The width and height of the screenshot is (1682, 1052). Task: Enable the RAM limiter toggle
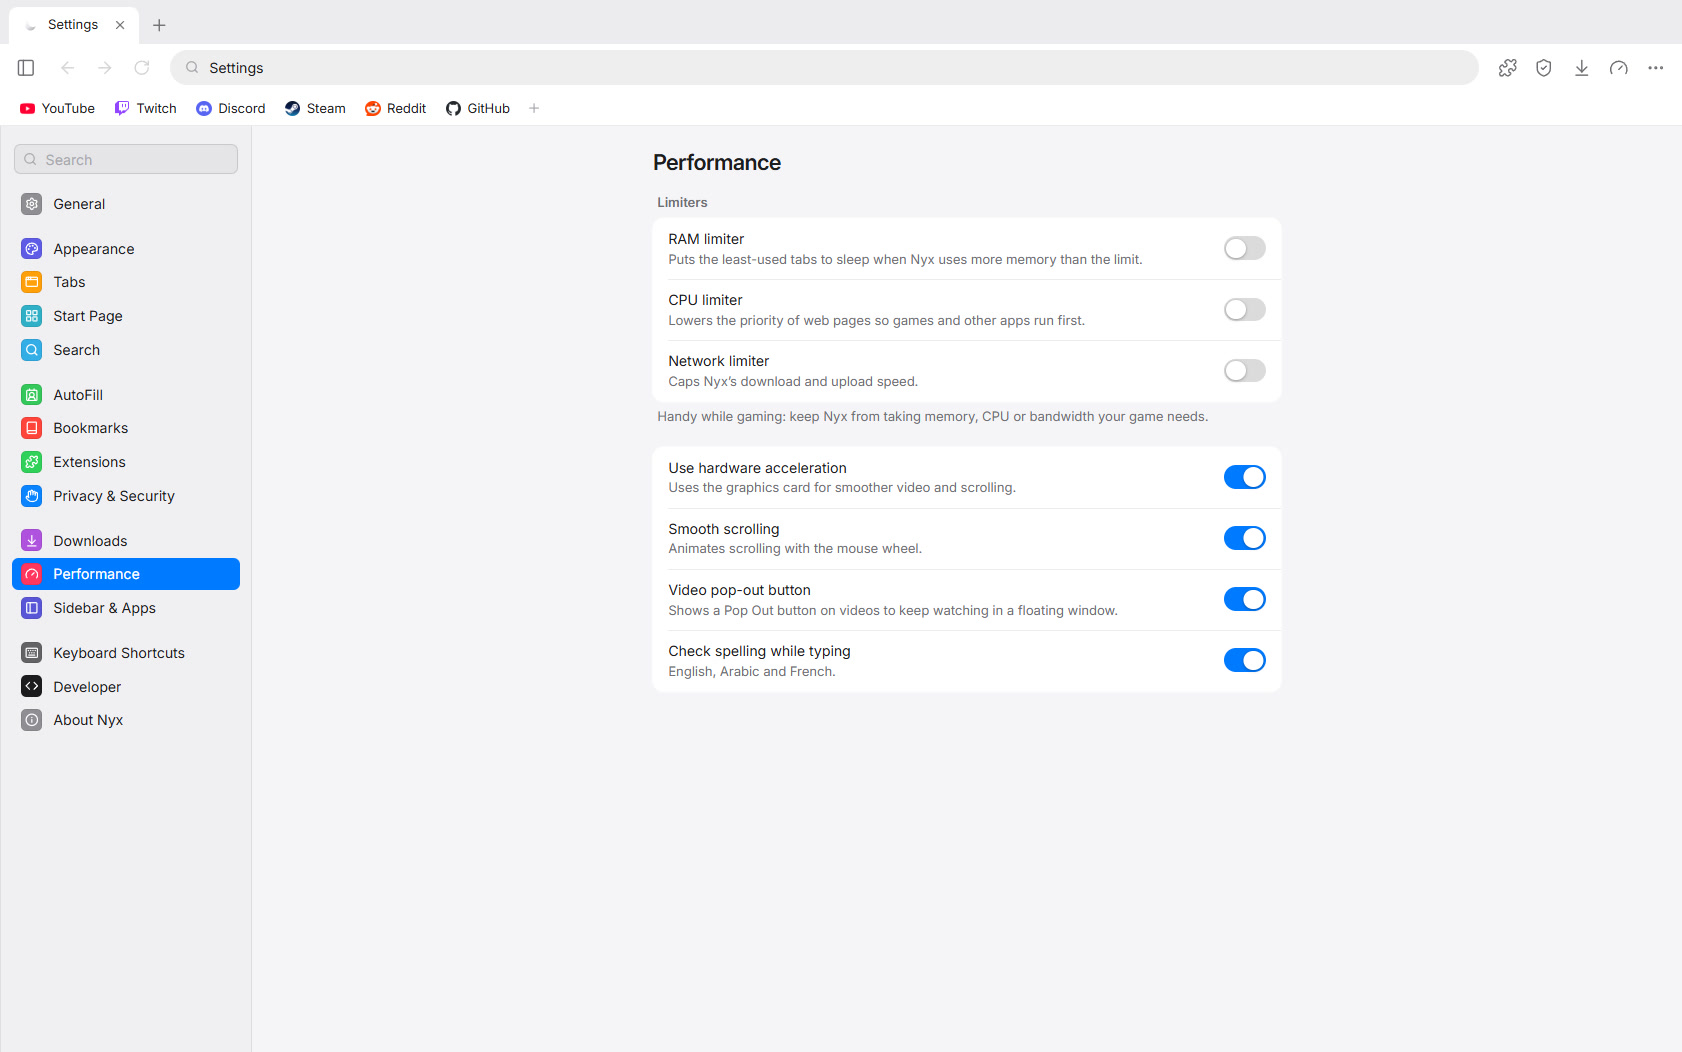1245,248
